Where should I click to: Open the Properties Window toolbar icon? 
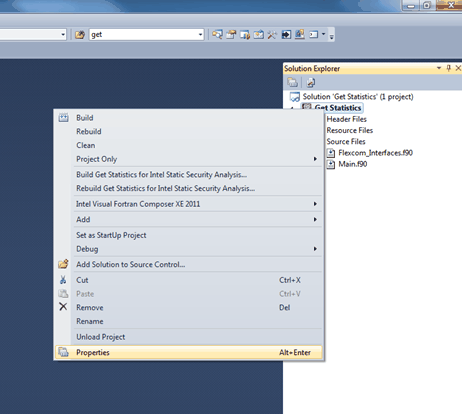pyautogui.click(x=231, y=34)
